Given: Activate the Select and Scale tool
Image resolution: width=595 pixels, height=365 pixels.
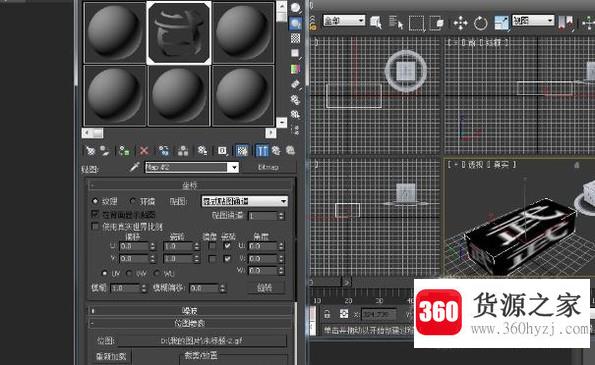Looking at the screenshot, I should [502, 23].
